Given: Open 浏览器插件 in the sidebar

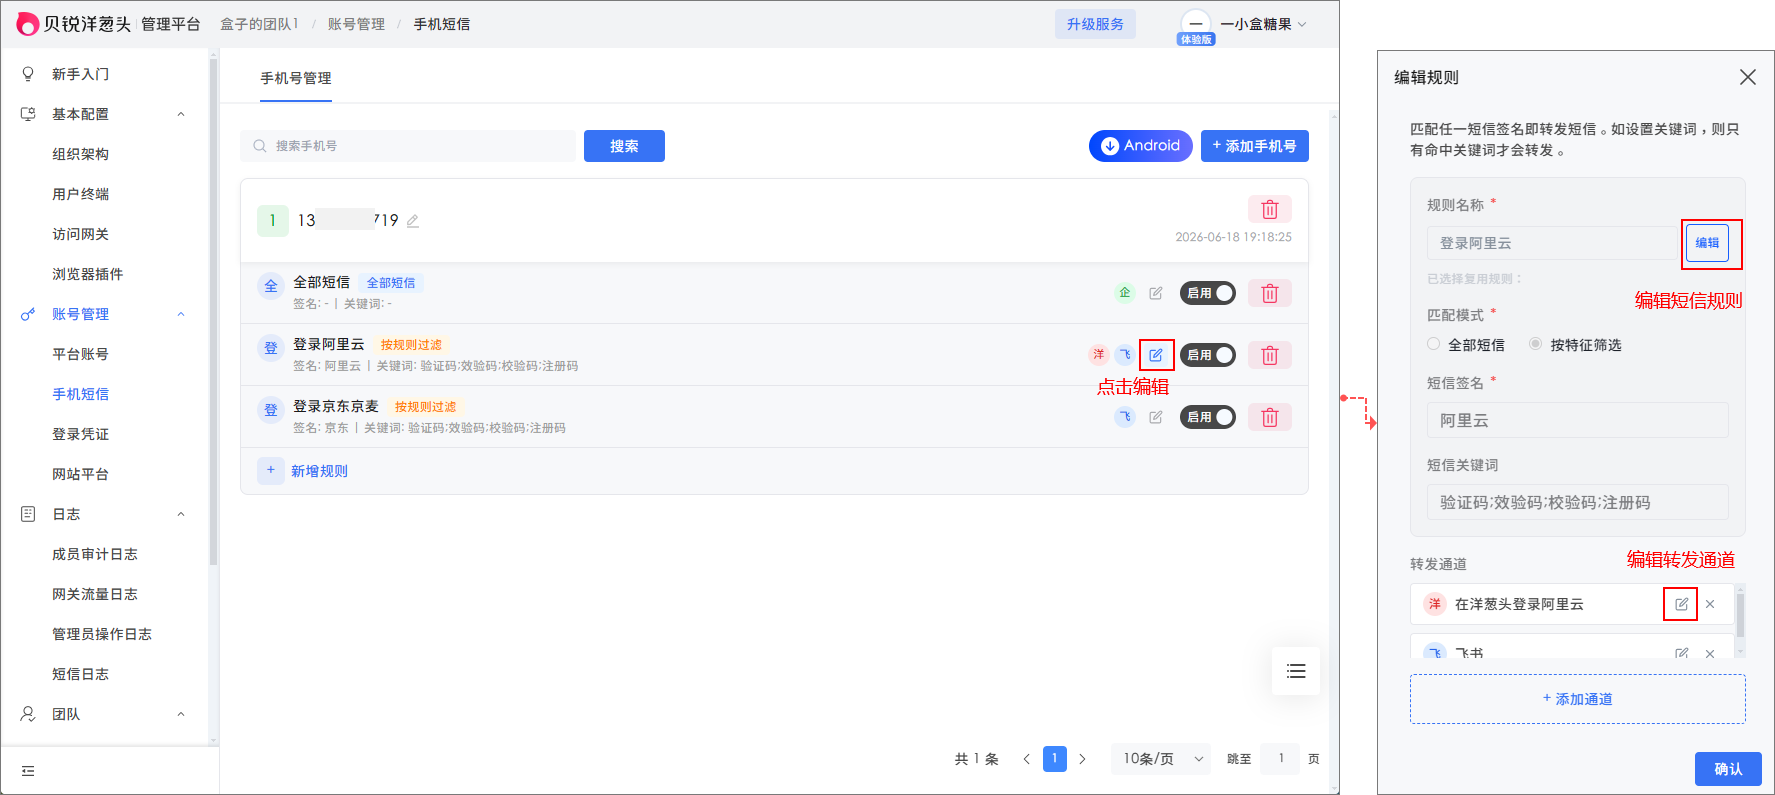Looking at the screenshot, I should click(x=88, y=274).
